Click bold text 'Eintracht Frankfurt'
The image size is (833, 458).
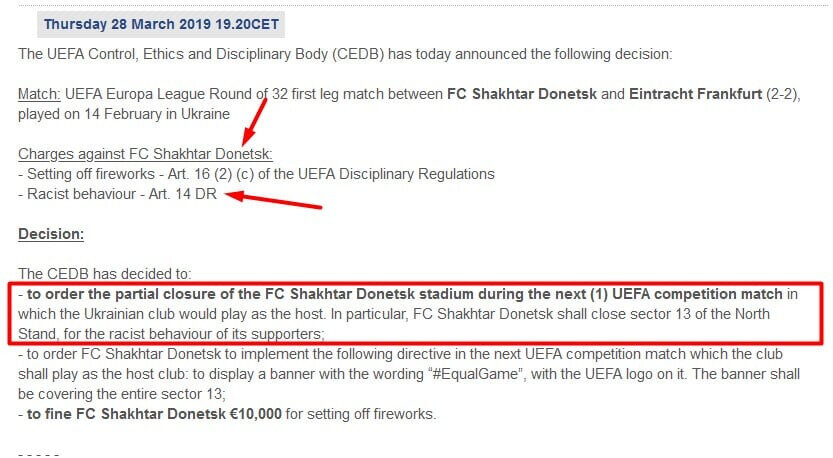point(695,94)
